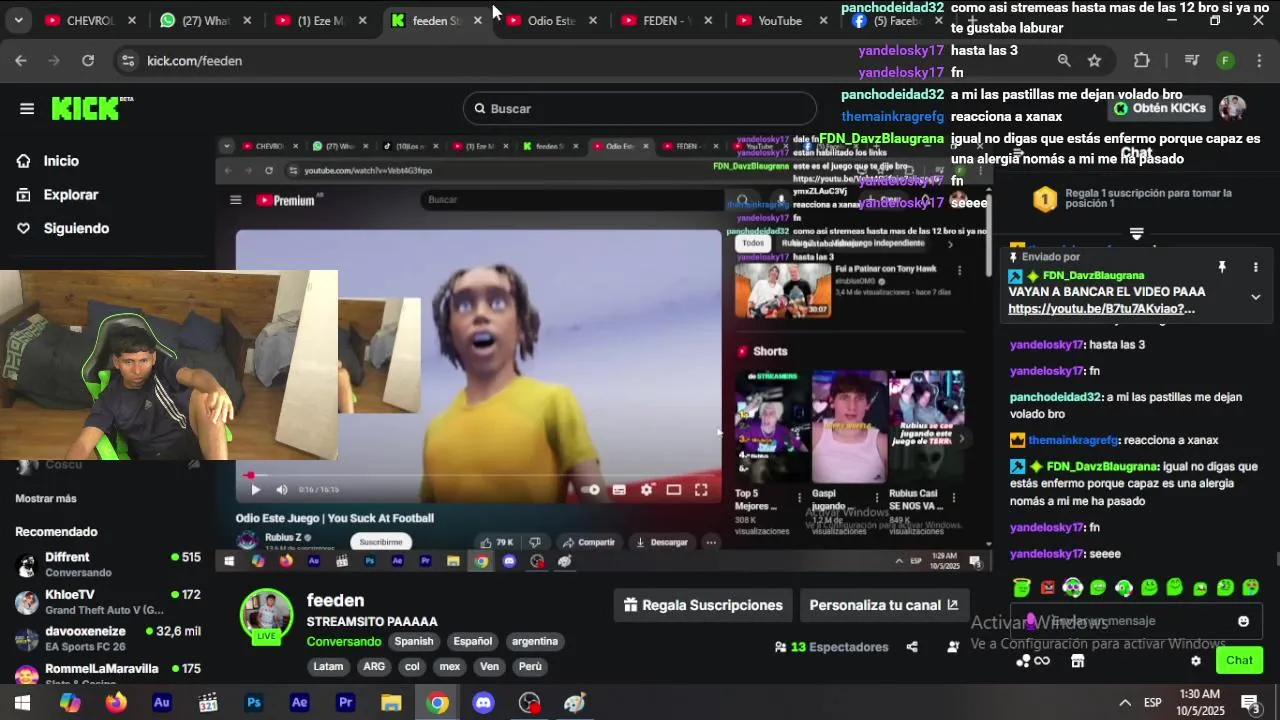Open recommended channel Diffrent
The height and width of the screenshot is (720, 1280).
108,564
